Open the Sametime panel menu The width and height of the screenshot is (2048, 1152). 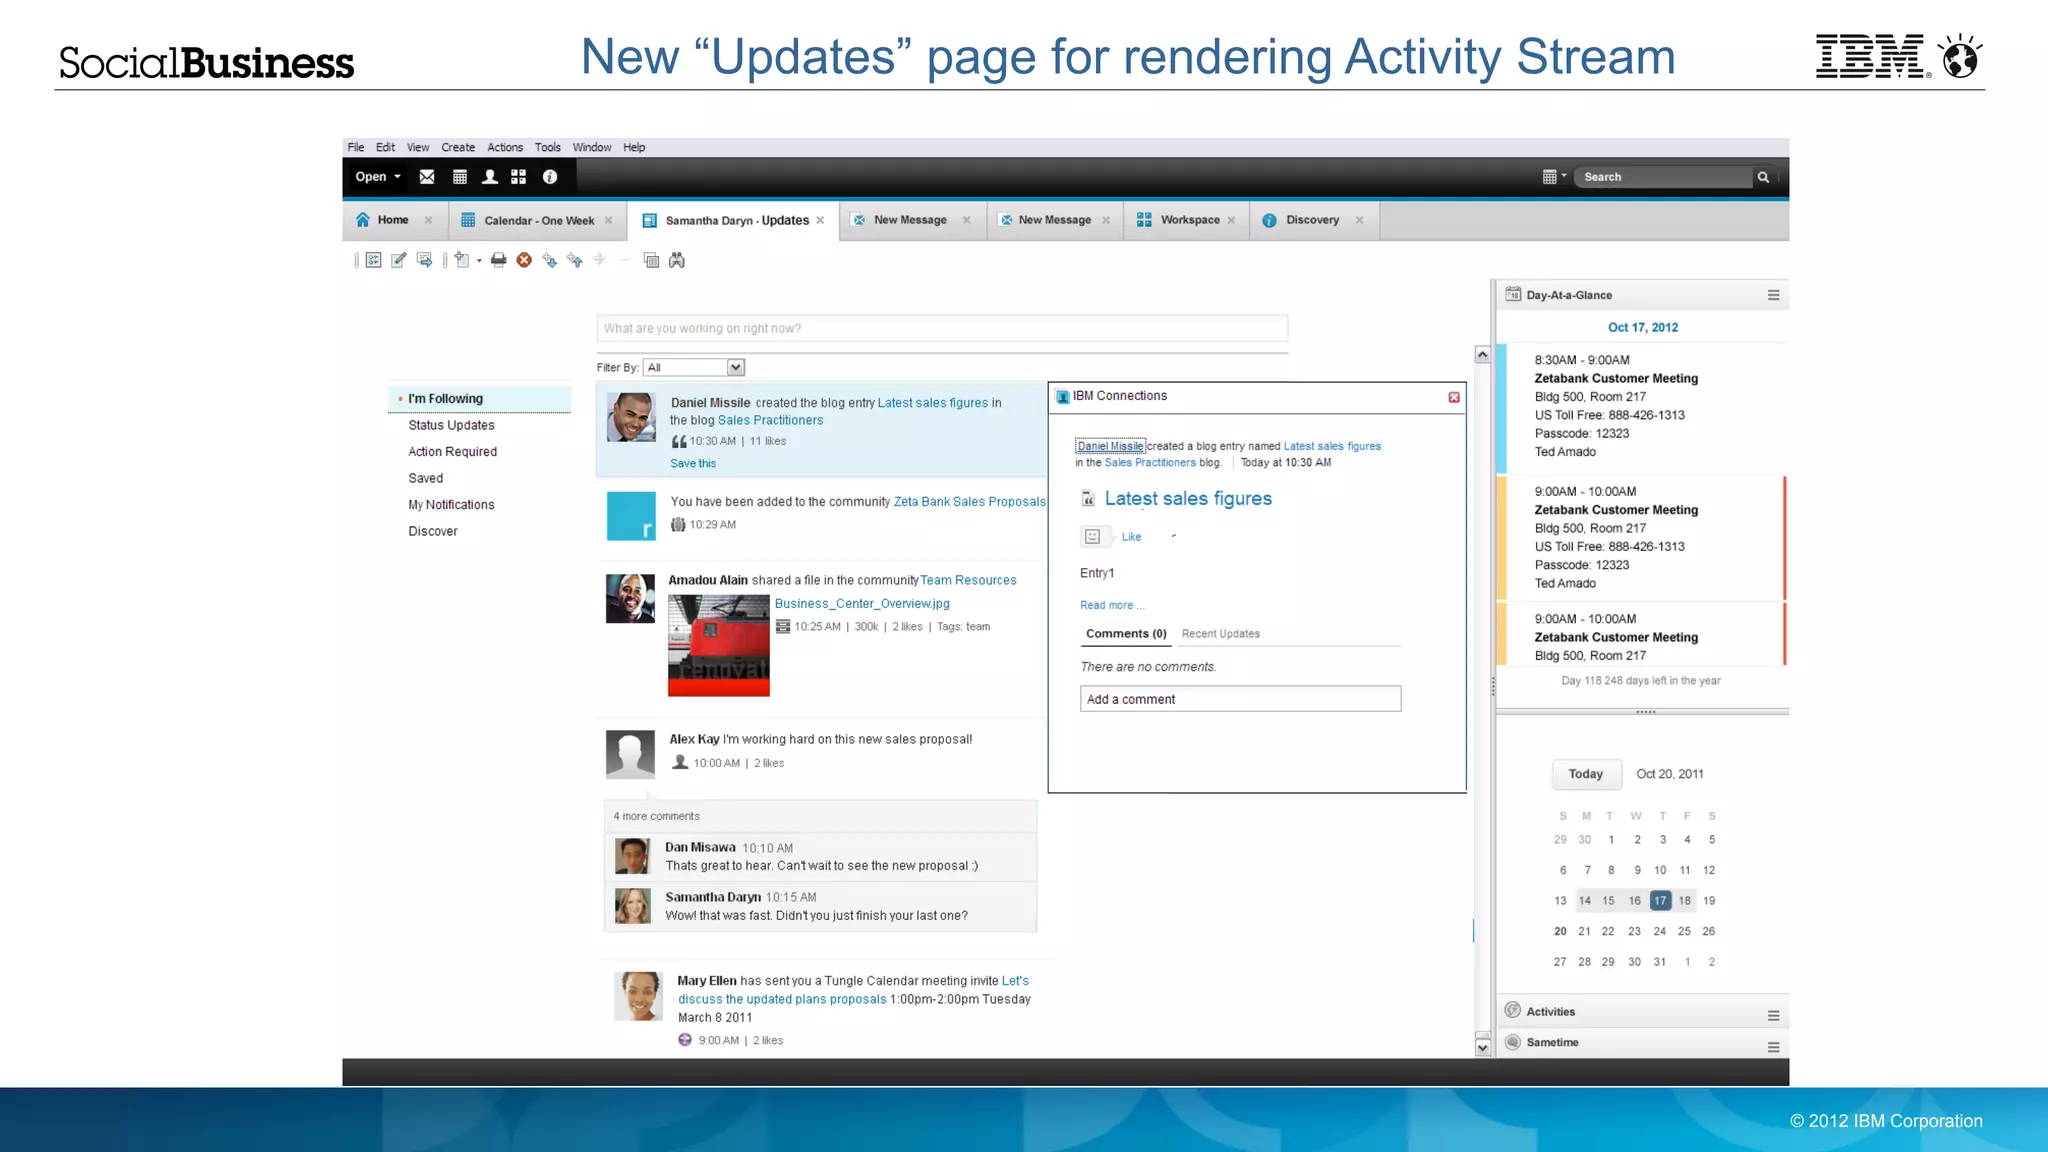click(1773, 1047)
